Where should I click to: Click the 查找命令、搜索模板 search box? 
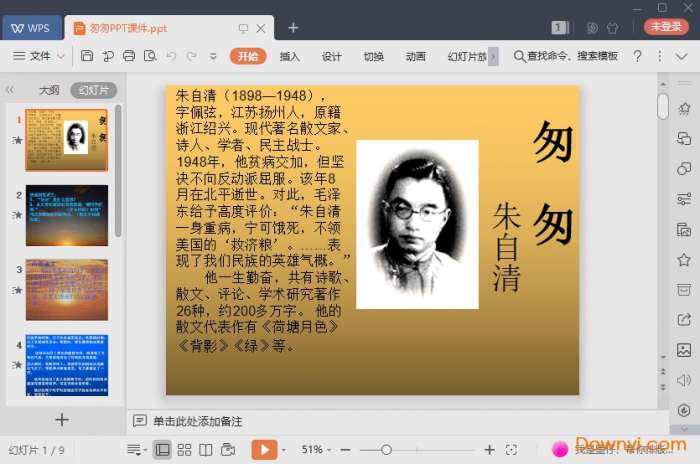click(566, 56)
